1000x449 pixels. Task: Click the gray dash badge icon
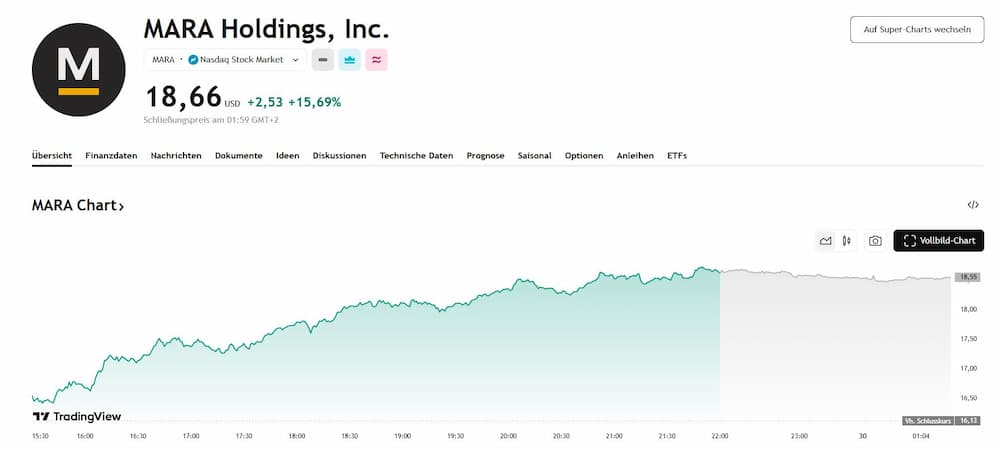coord(323,60)
